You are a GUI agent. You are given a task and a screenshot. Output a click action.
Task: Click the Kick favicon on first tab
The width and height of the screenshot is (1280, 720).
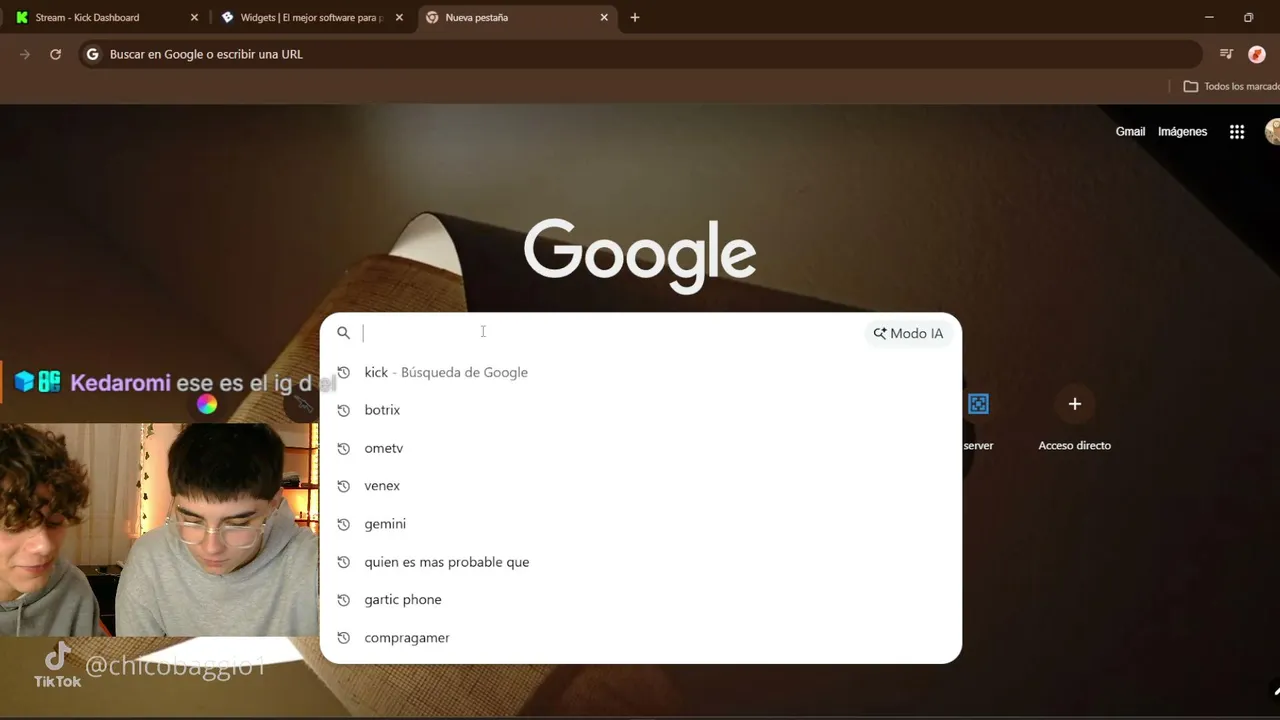22,17
